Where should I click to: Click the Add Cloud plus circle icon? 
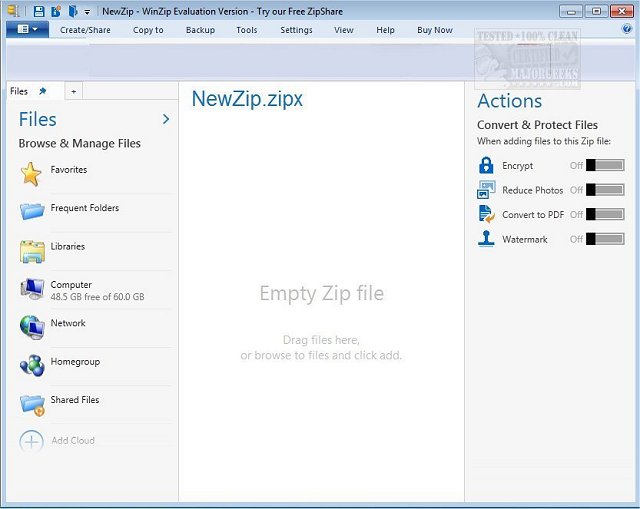point(31,442)
